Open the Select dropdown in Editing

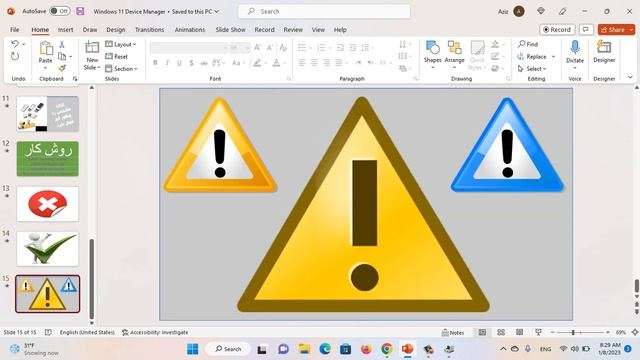[x=532, y=69]
